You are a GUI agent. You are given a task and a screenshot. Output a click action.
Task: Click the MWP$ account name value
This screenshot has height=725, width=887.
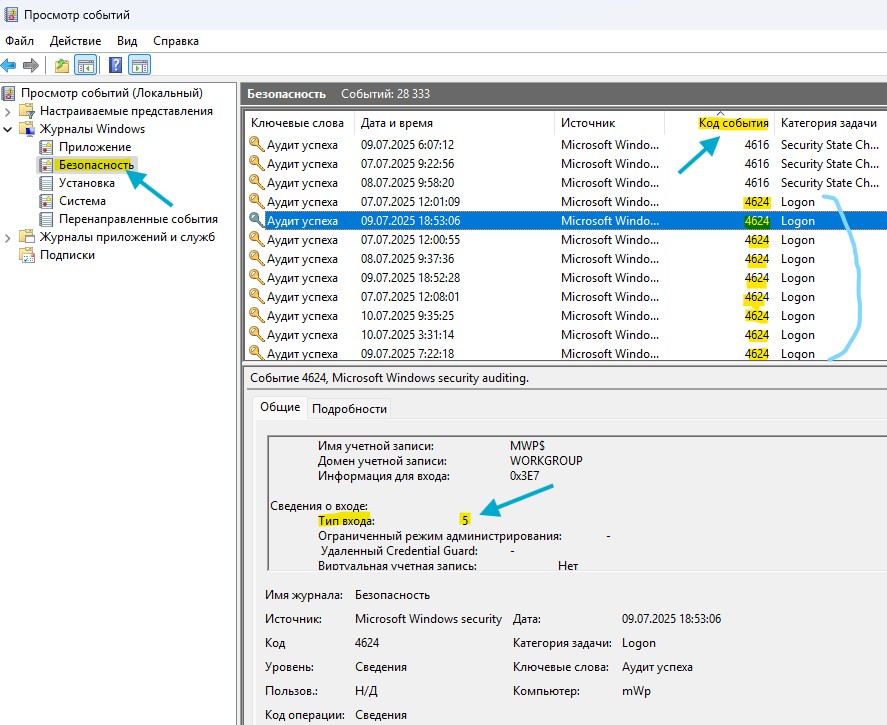(527, 446)
